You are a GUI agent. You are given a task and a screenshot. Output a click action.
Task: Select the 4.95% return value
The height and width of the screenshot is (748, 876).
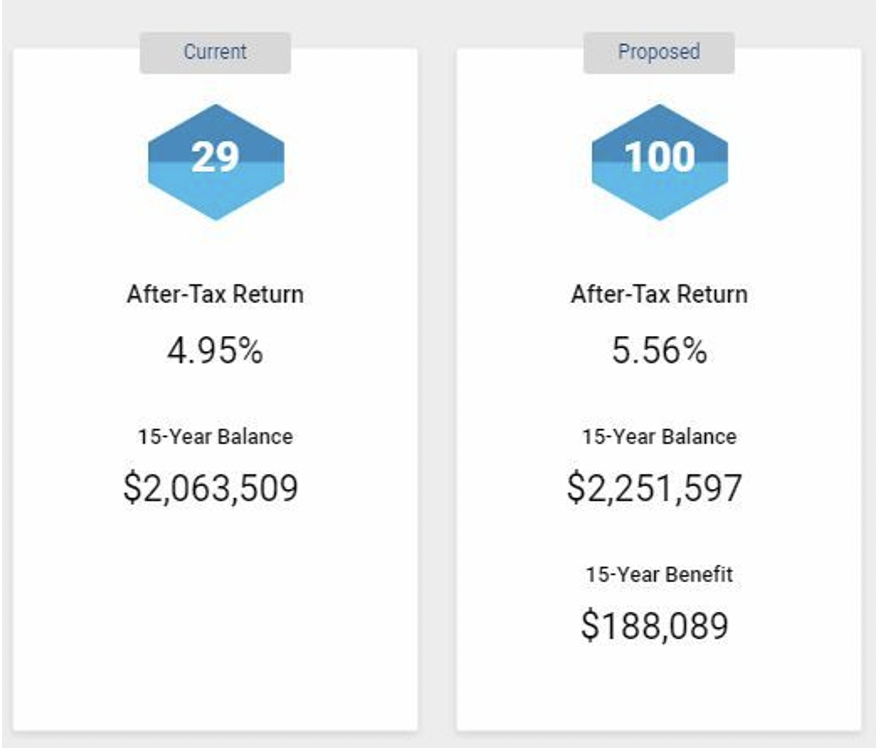pyautogui.click(x=215, y=351)
